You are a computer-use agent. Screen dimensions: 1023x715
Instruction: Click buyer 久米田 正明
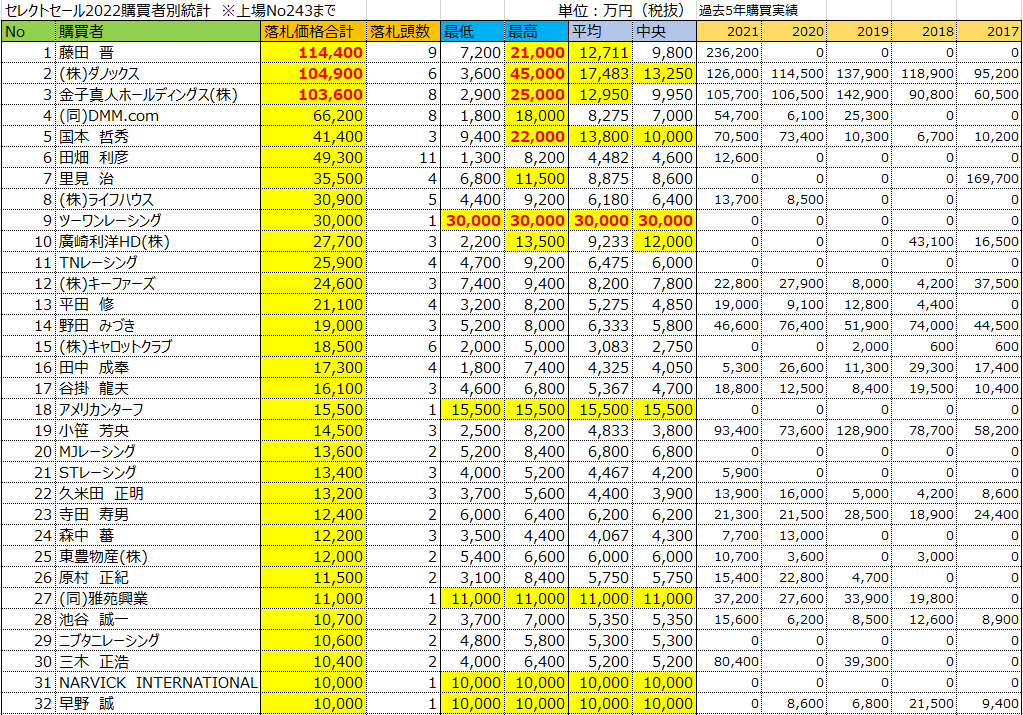tap(101, 493)
